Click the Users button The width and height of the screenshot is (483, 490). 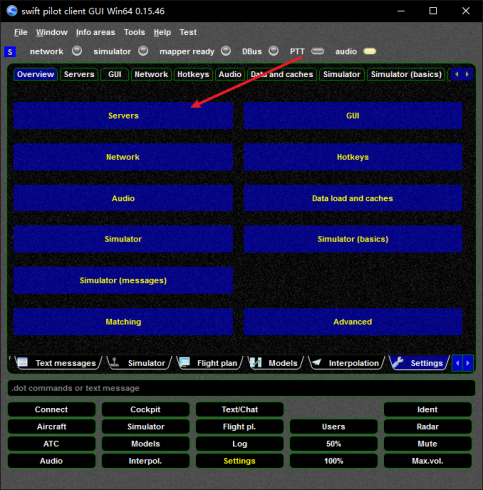pos(334,427)
